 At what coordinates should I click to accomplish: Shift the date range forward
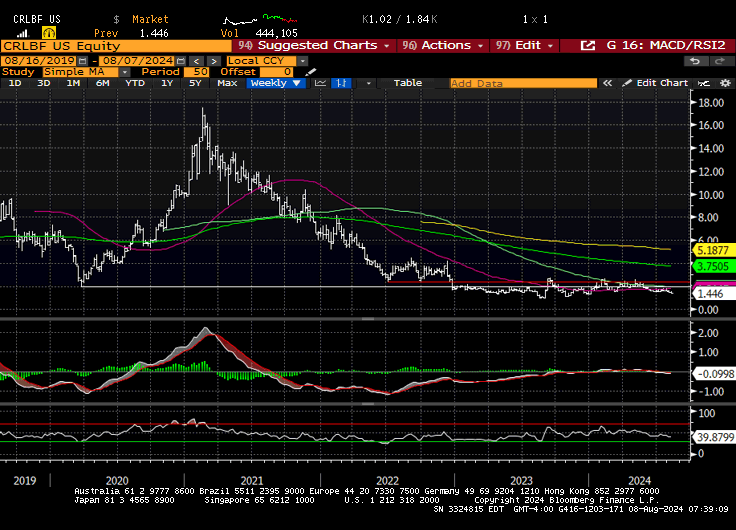tap(214, 61)
